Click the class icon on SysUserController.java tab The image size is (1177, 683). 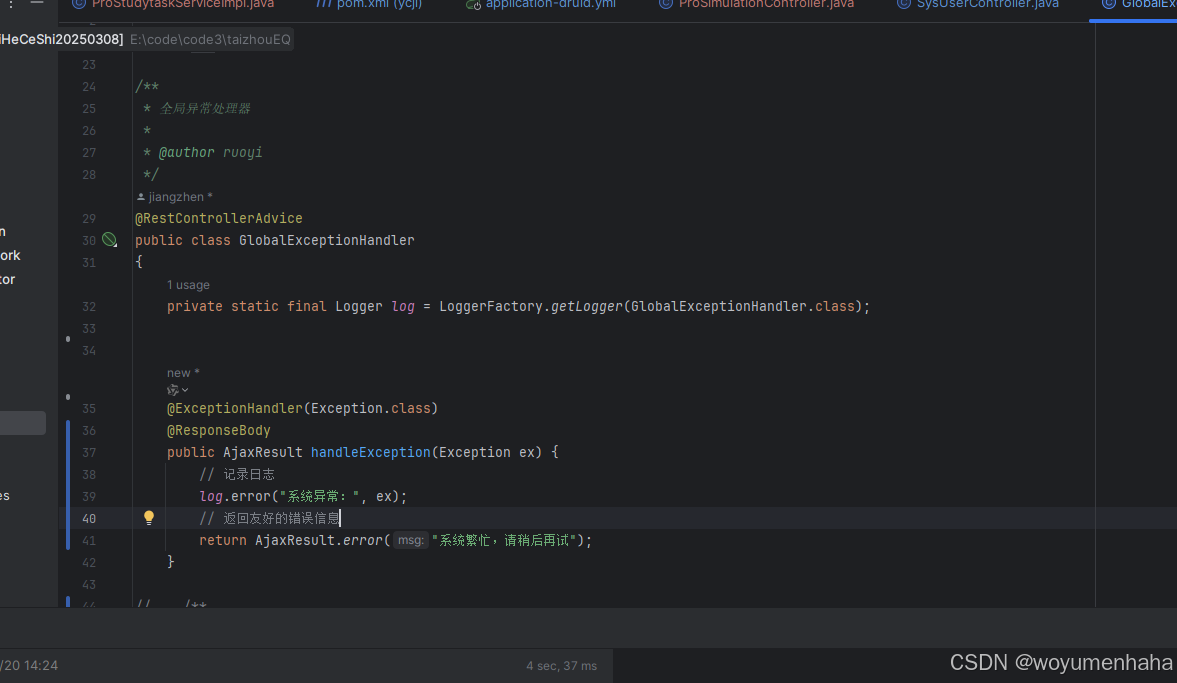(x=904, y=5)
